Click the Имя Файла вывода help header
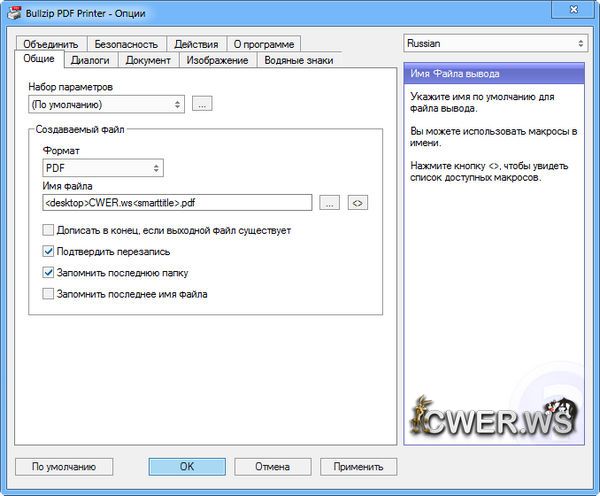 pyautogui.click(x=494, y=73)
